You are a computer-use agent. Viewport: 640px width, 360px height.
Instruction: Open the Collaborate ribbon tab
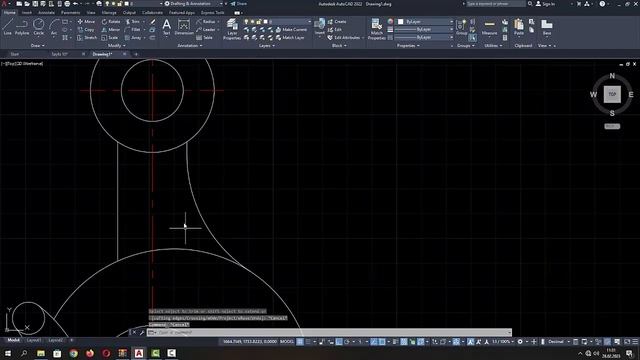152,13
